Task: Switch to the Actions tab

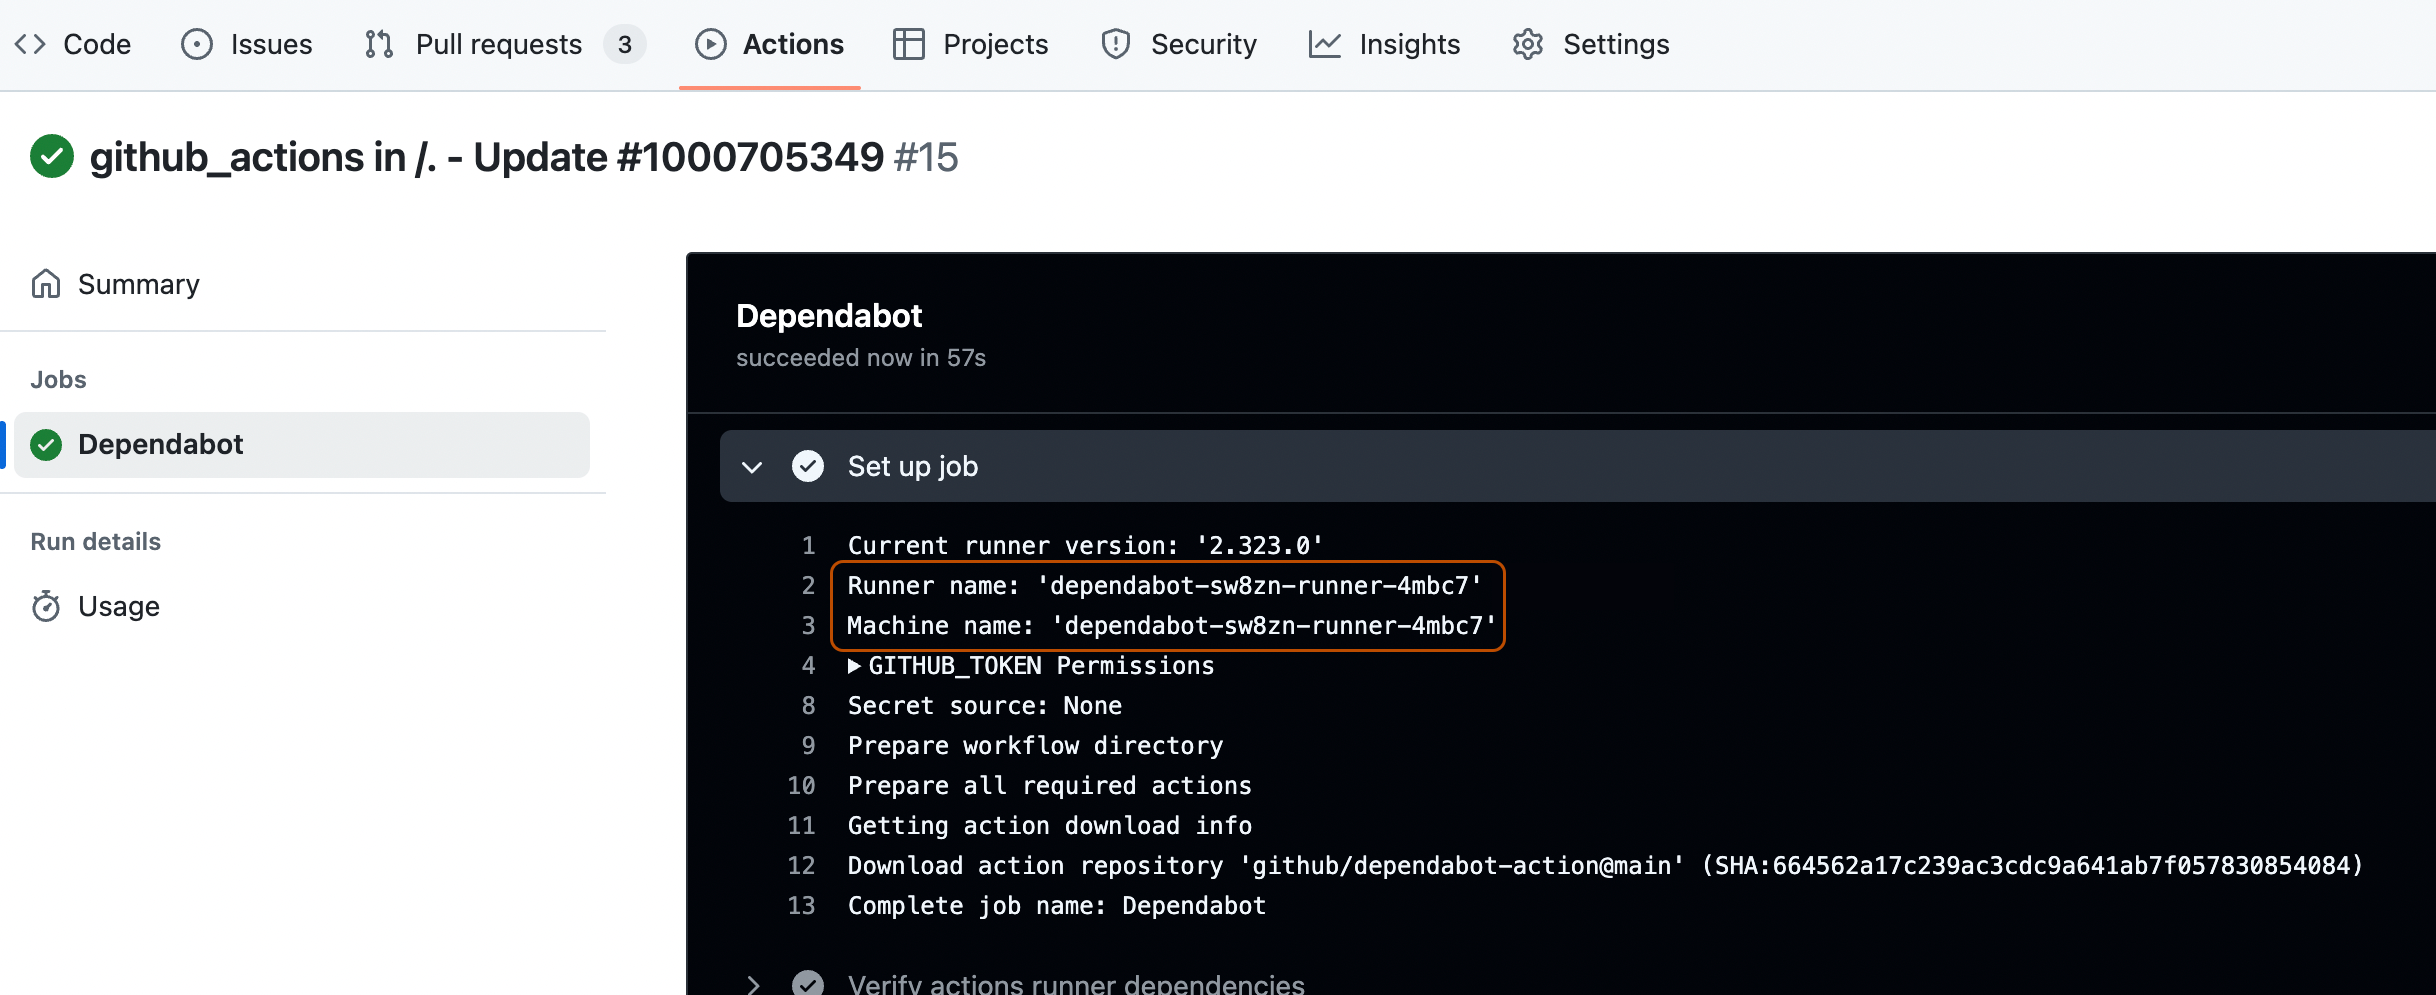Action: [x=793, y=44]
